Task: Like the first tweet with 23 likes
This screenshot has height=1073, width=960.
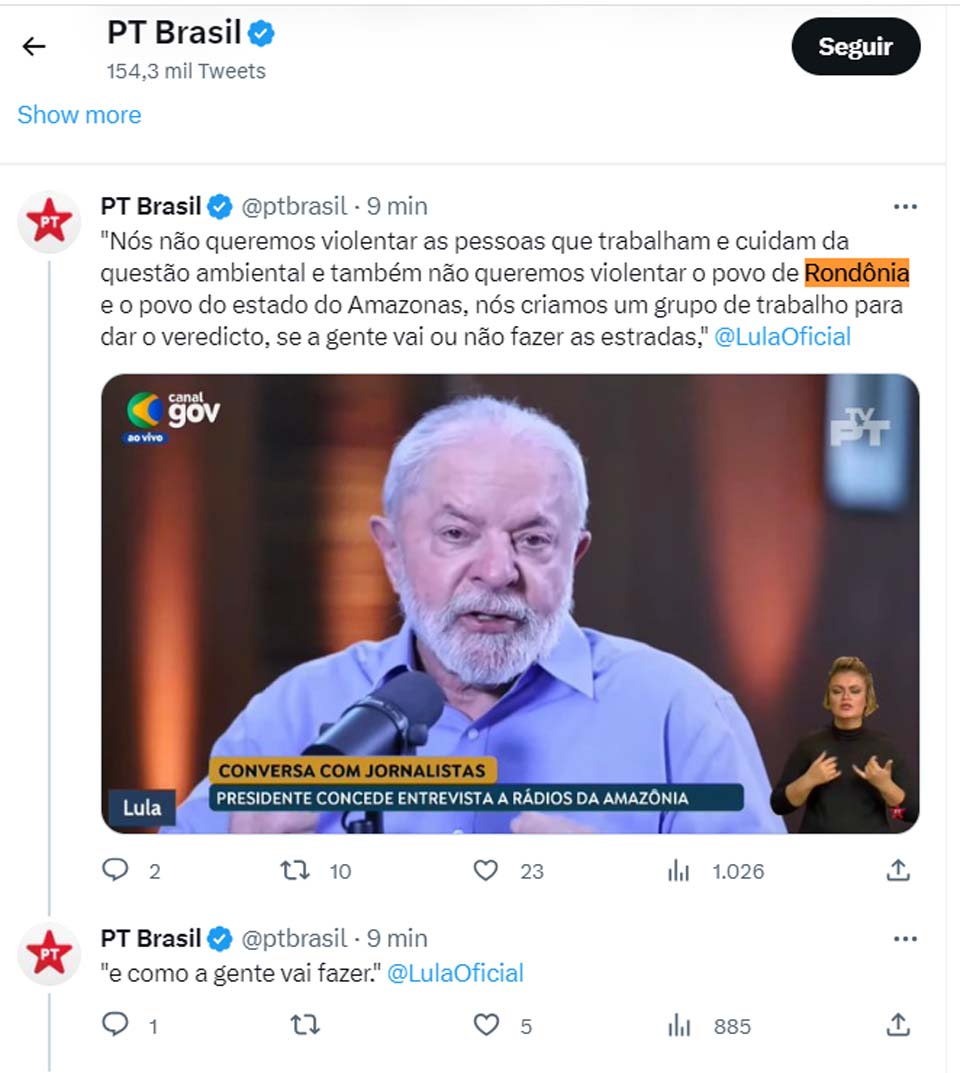Action: (486, 871)
